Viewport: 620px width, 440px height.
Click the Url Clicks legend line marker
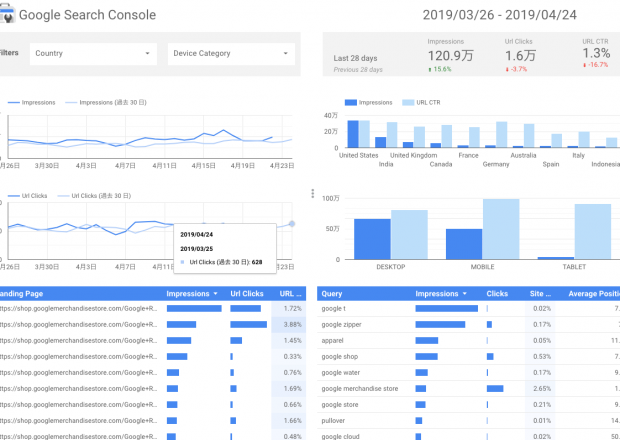coord(14,196)
